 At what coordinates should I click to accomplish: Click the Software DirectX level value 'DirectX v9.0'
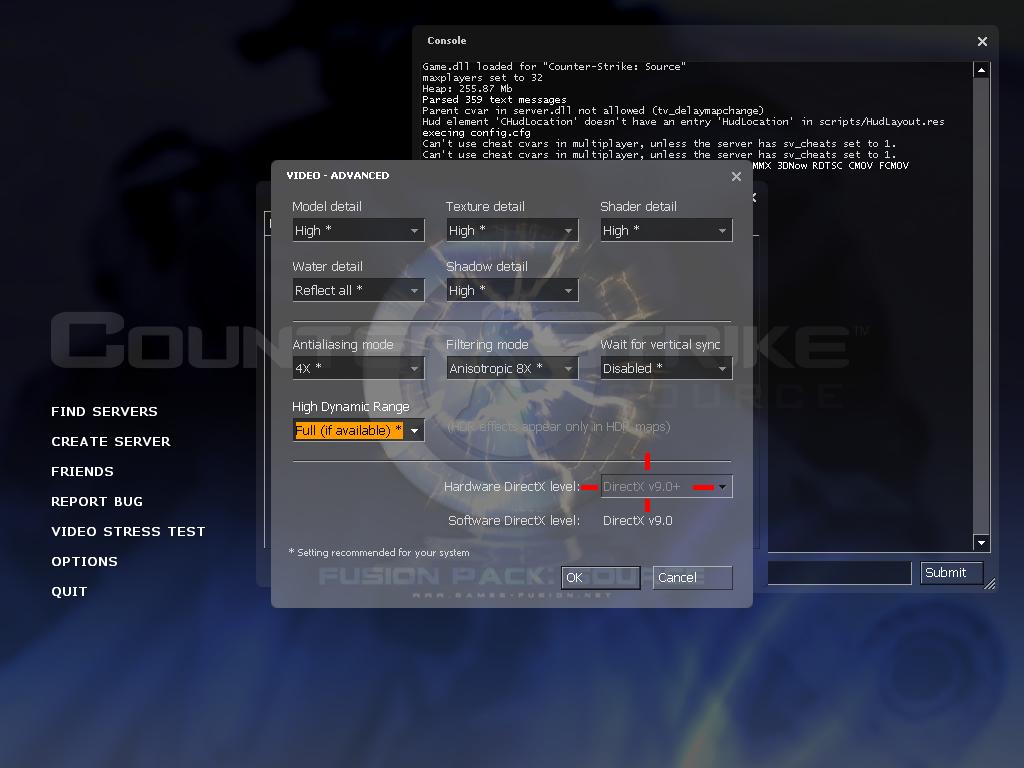tap(637, 520)
